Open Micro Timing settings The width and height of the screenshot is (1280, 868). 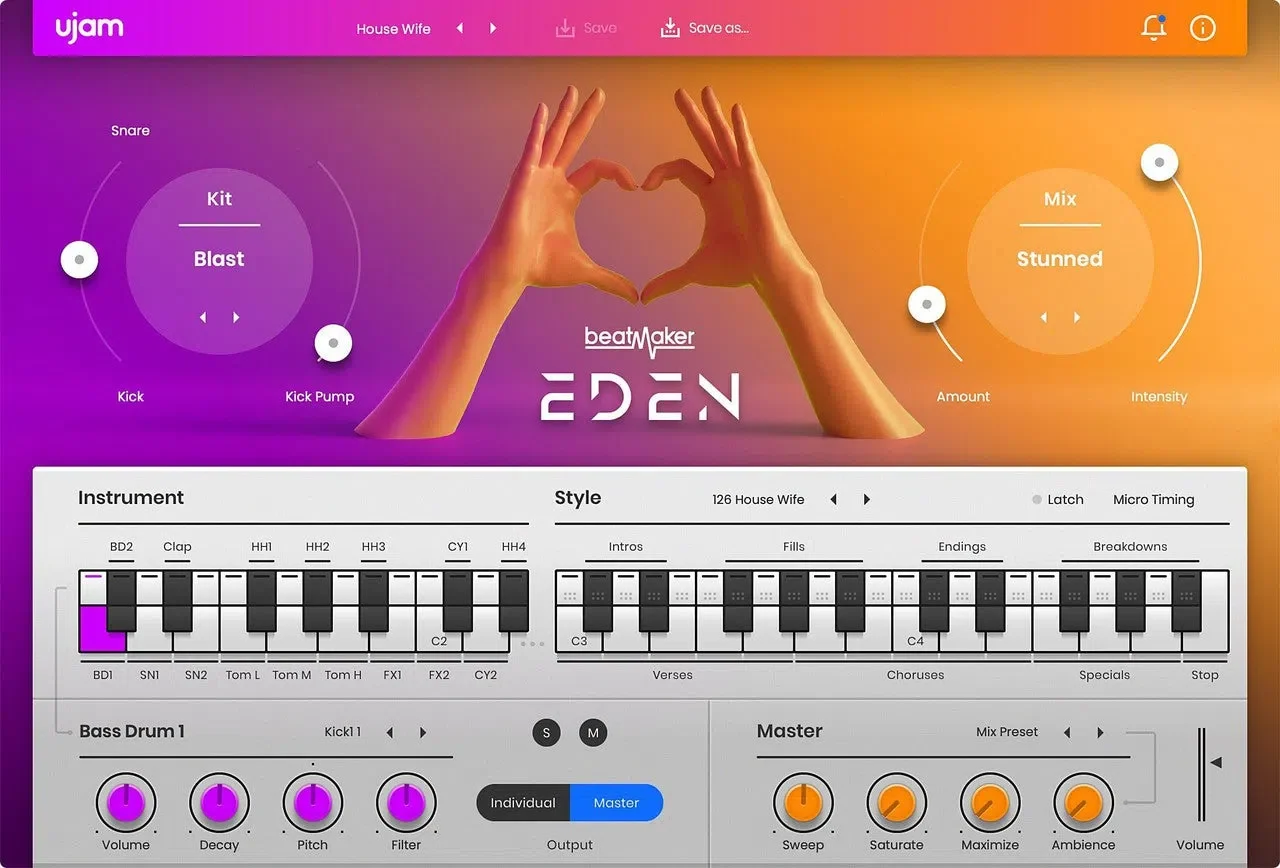1153,499
